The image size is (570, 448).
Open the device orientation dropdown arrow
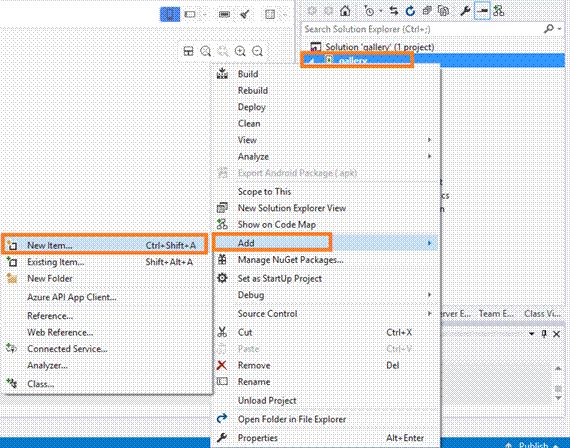[205, 15]
